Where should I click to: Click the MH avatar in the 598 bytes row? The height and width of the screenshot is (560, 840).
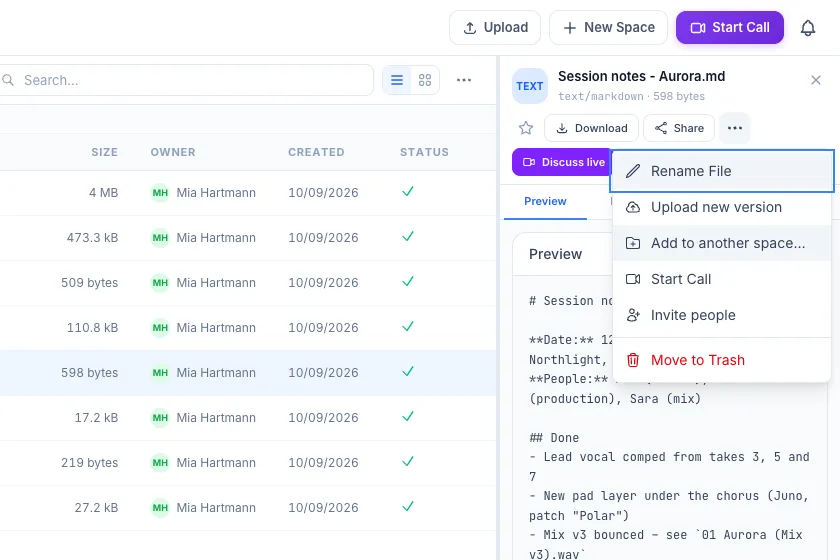[x=160, y=373]
